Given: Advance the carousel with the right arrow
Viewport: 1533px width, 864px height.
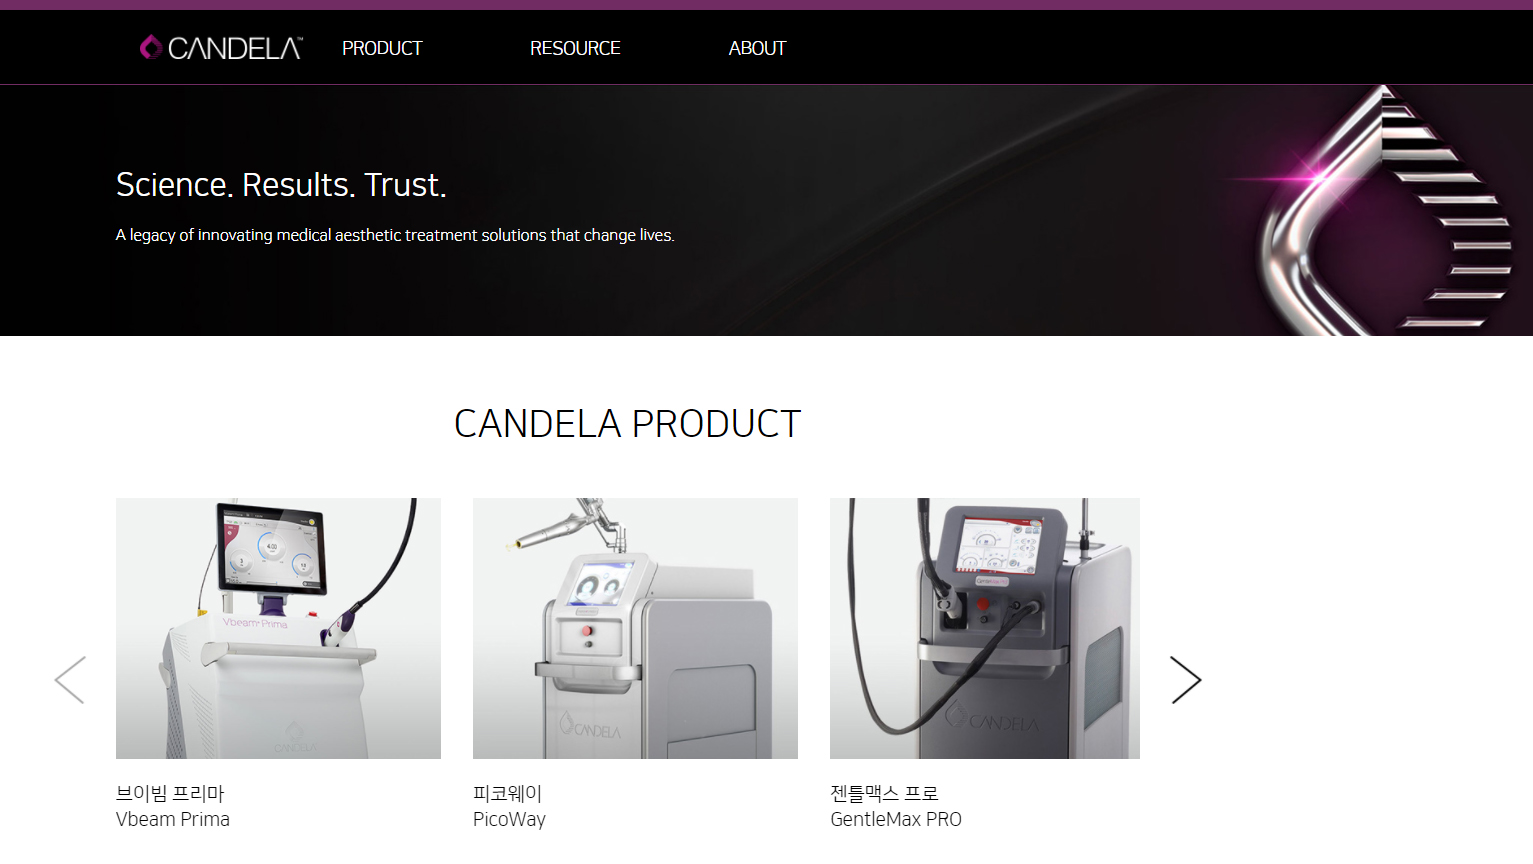Looking at the screenshot, I should 1186,680.
